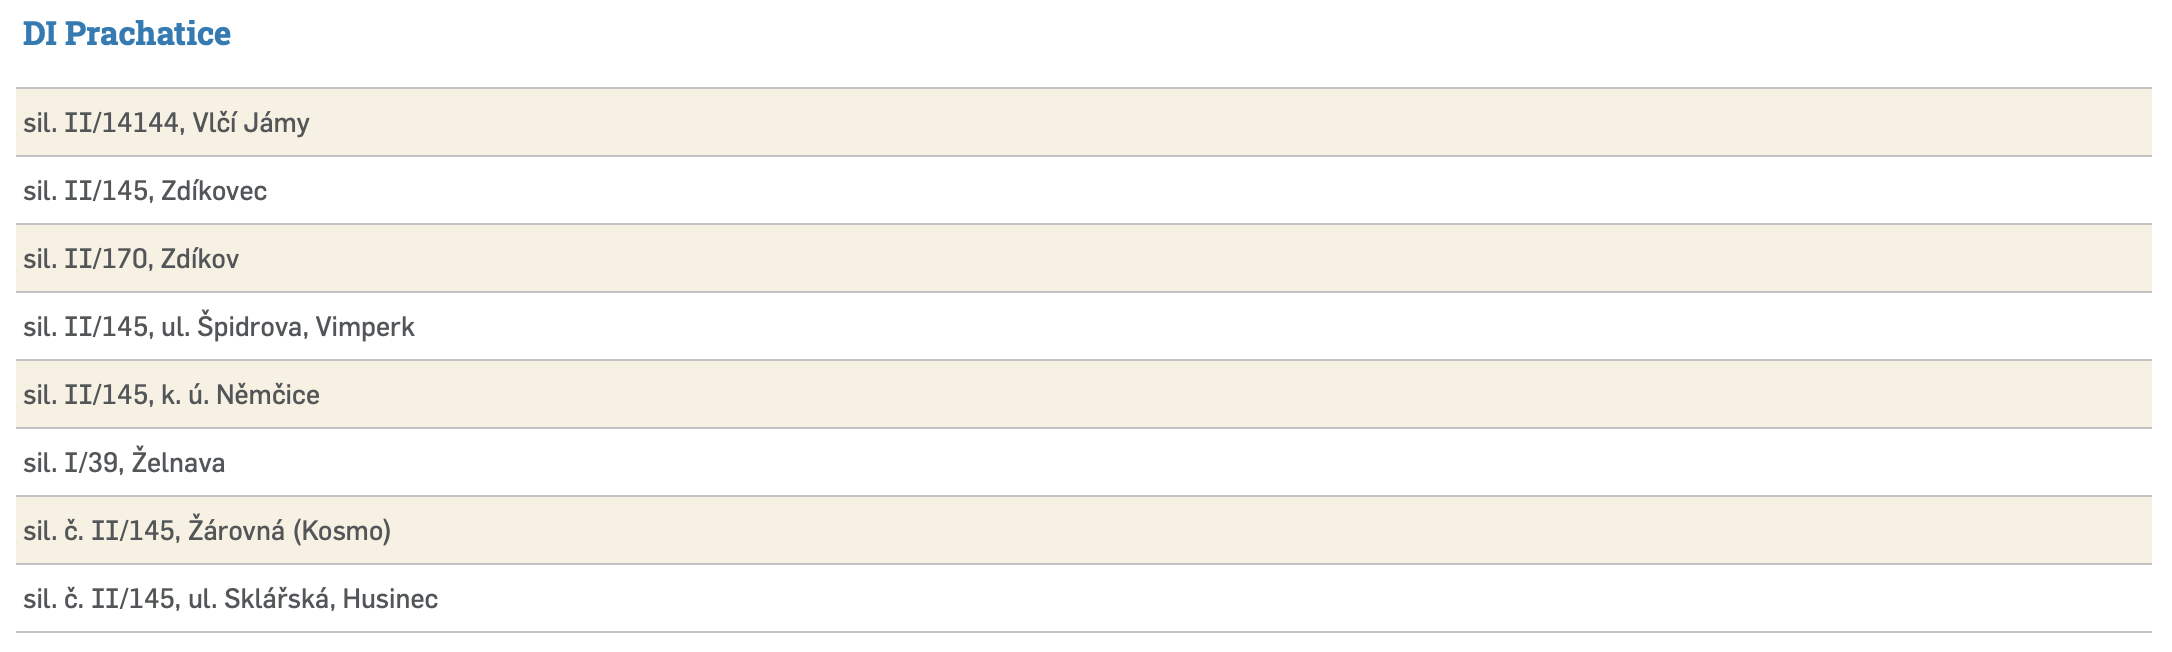Open the ul. Sklářská, Husinec entry
Screen dimensions: 2172x652
click(230, 599)
